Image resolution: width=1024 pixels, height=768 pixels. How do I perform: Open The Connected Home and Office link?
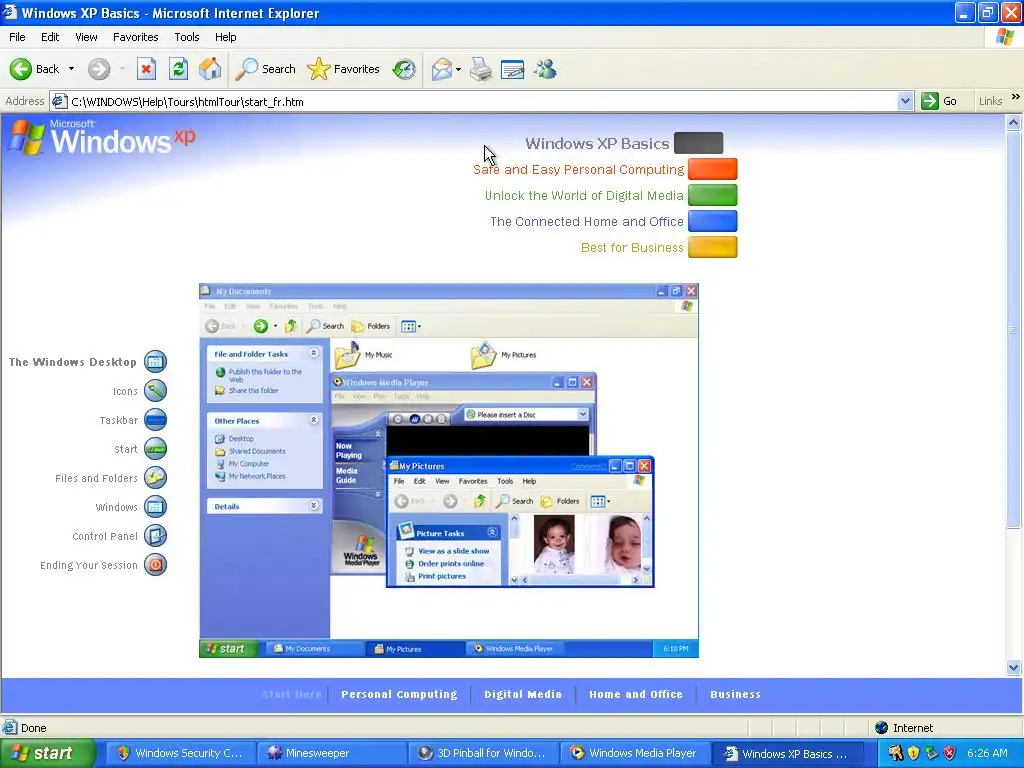tap(586, 222)
